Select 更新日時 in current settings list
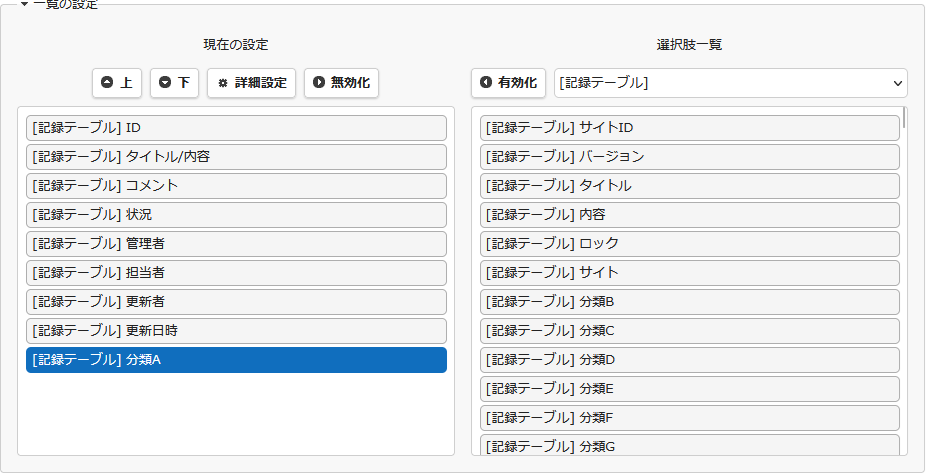This screenshot has width=926, height=474. pos(236,331)
